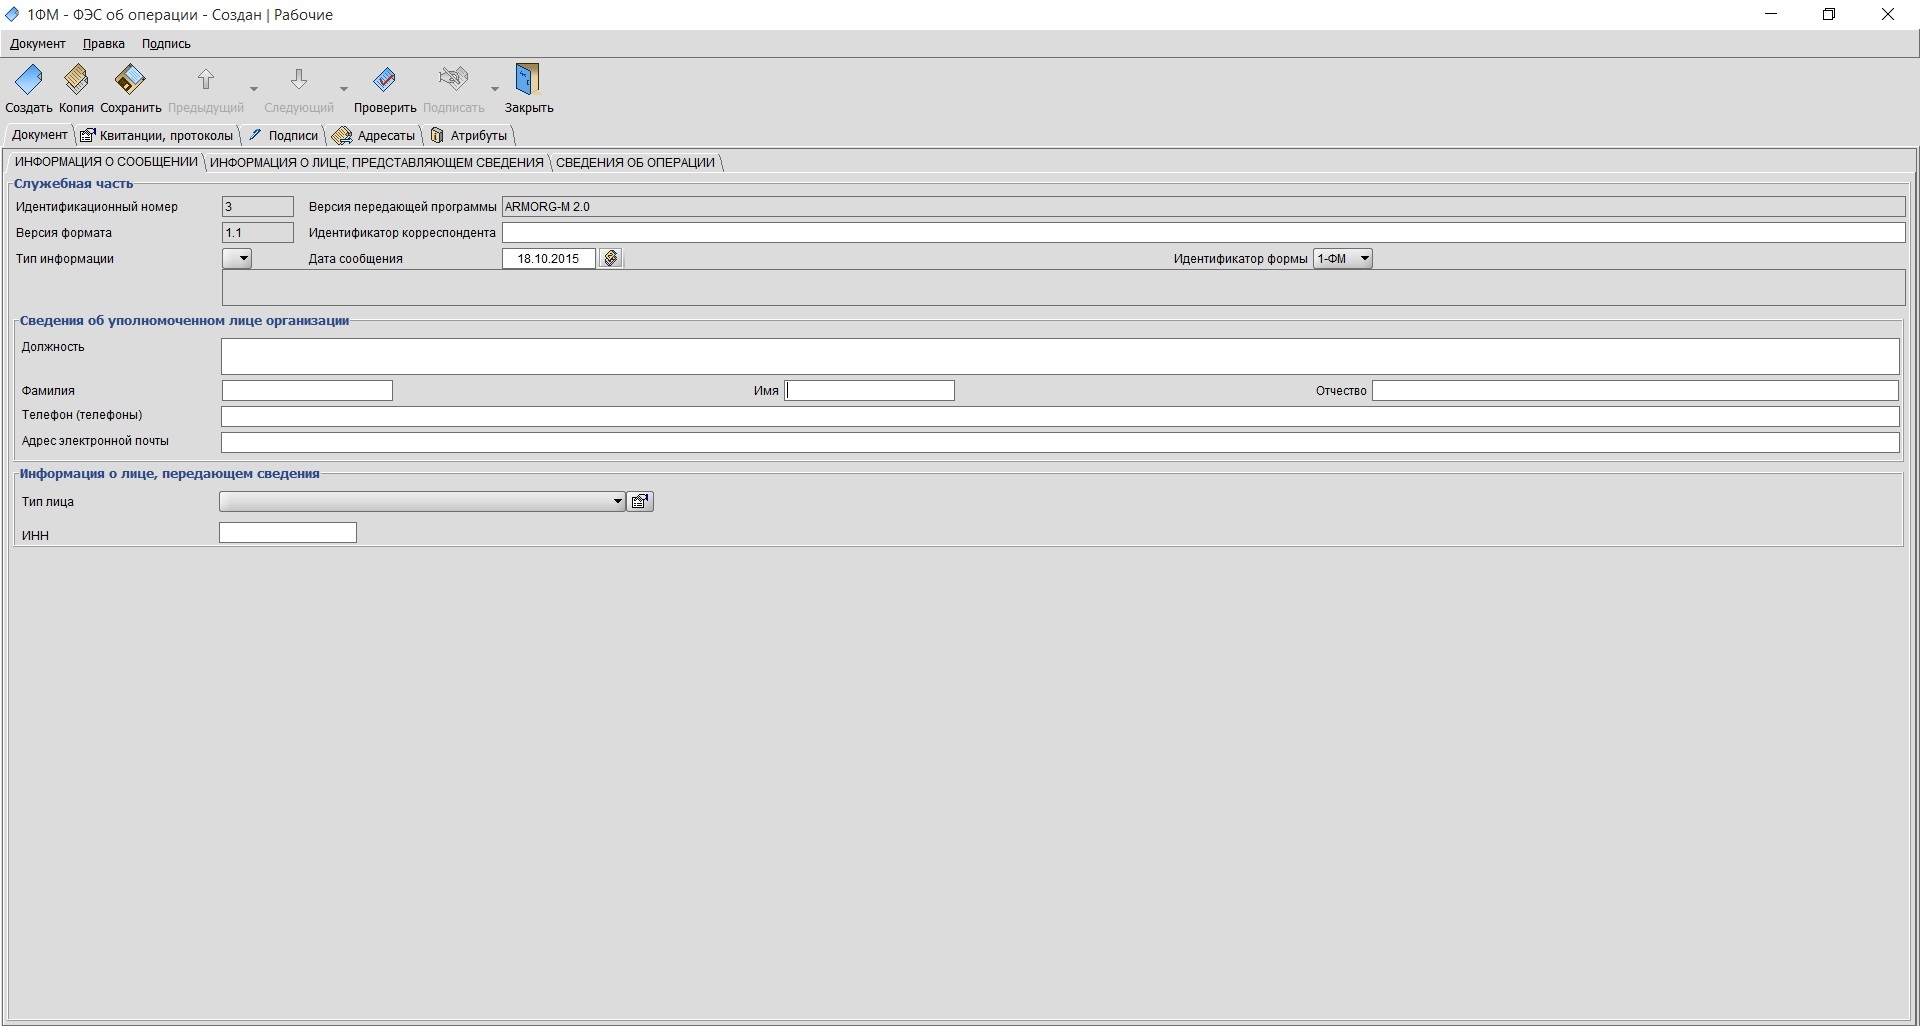The width and height of the screenshot is (1920, 1026).
Task: Click the Телефон (телефоны) field
Action: (x=1060, y=416)
